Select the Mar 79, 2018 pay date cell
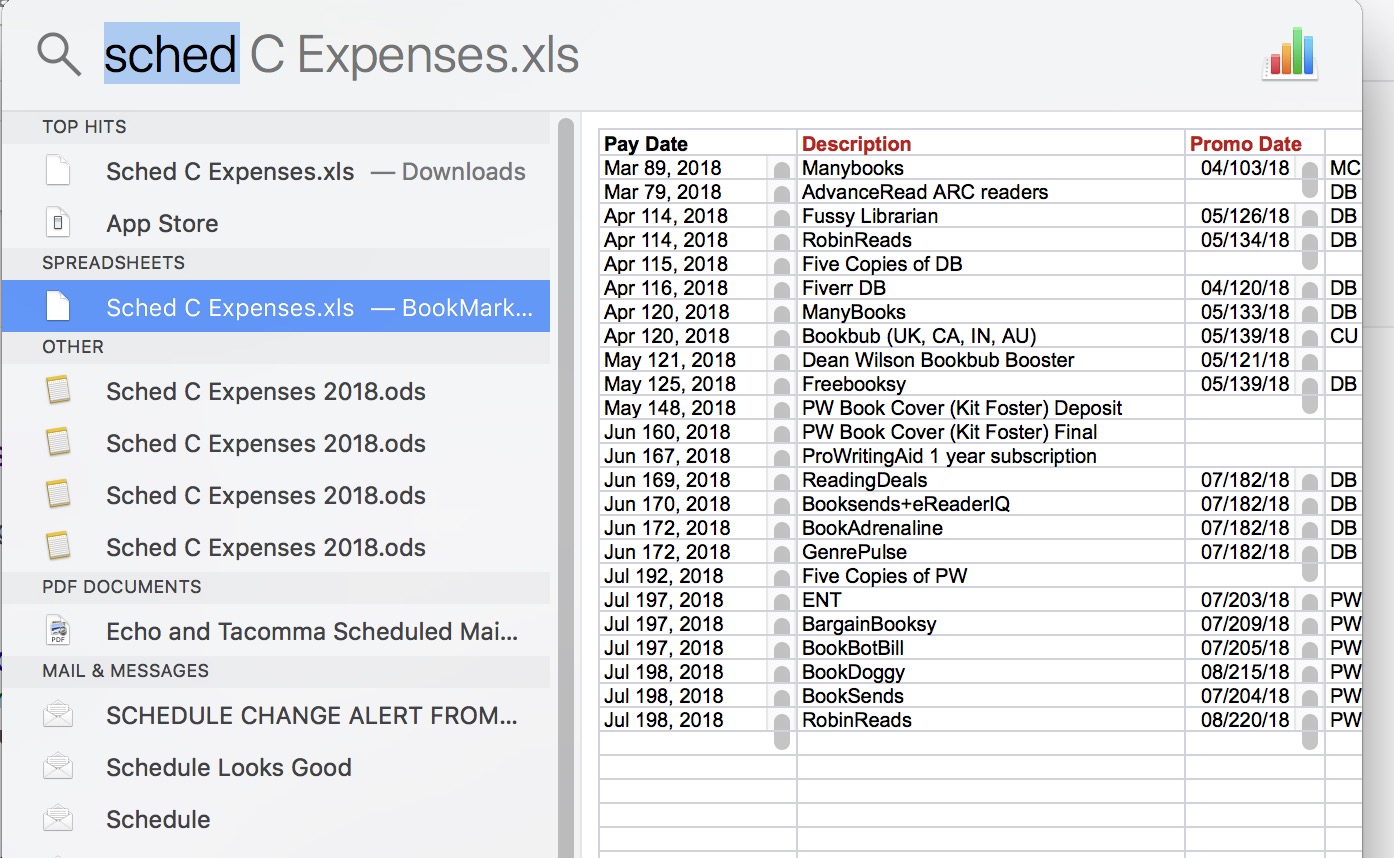This screenshot has height=858, width=1394. (698, 192)
